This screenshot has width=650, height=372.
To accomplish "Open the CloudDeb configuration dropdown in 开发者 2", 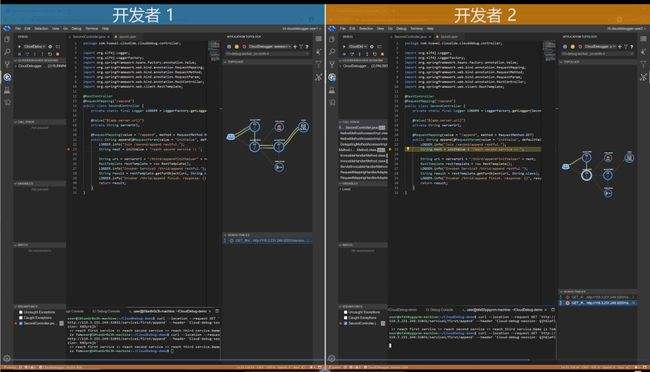I will [358, 46].
